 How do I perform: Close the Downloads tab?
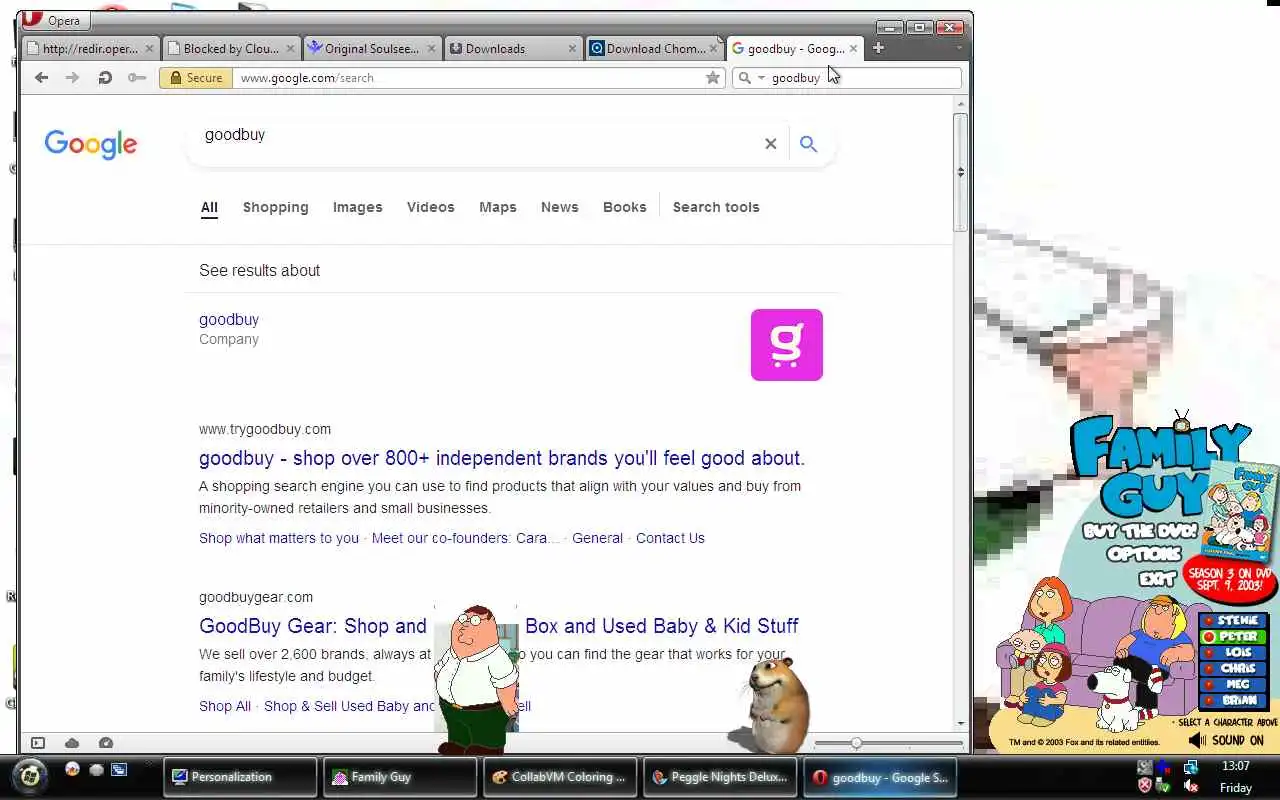coord(573,48)
